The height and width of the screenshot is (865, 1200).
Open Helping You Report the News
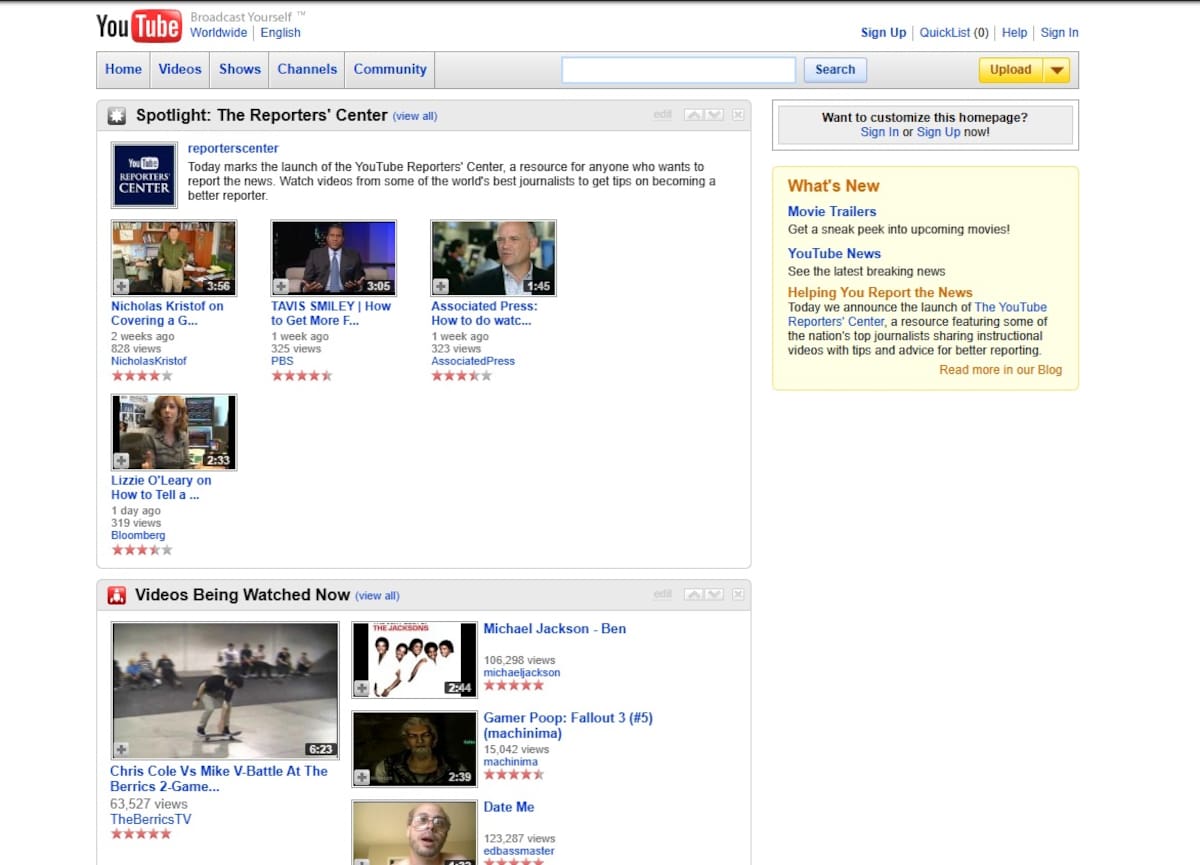880,293
